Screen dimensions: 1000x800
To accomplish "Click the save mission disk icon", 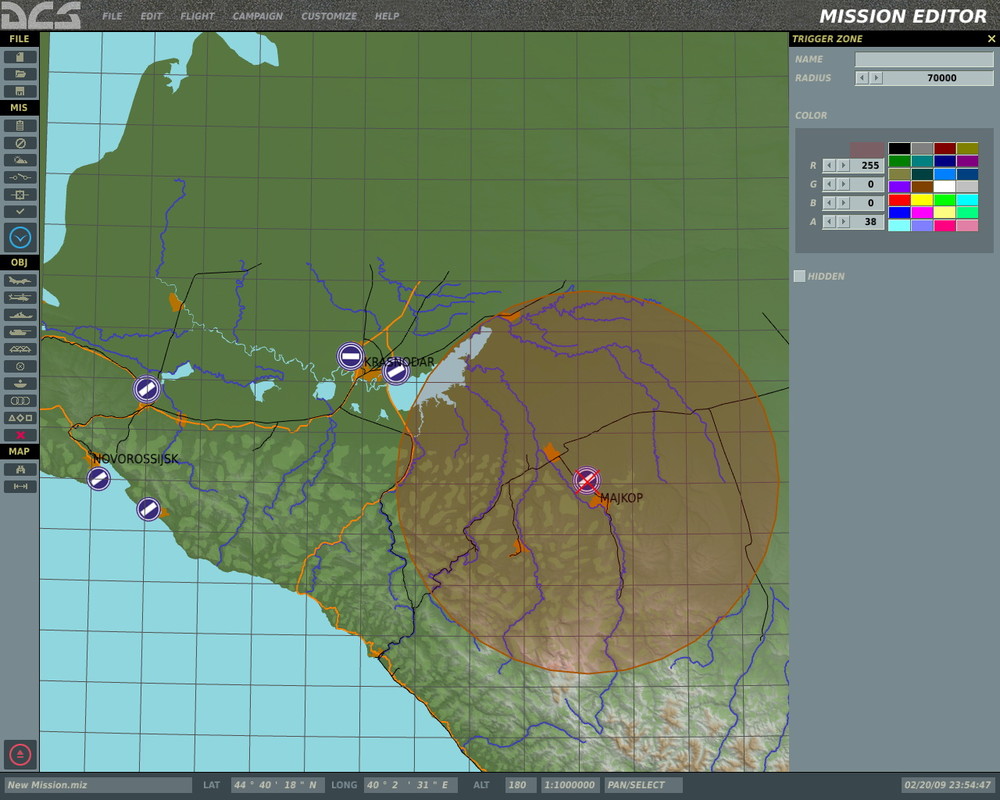I will pyautogui.click(x=20, y=91).
